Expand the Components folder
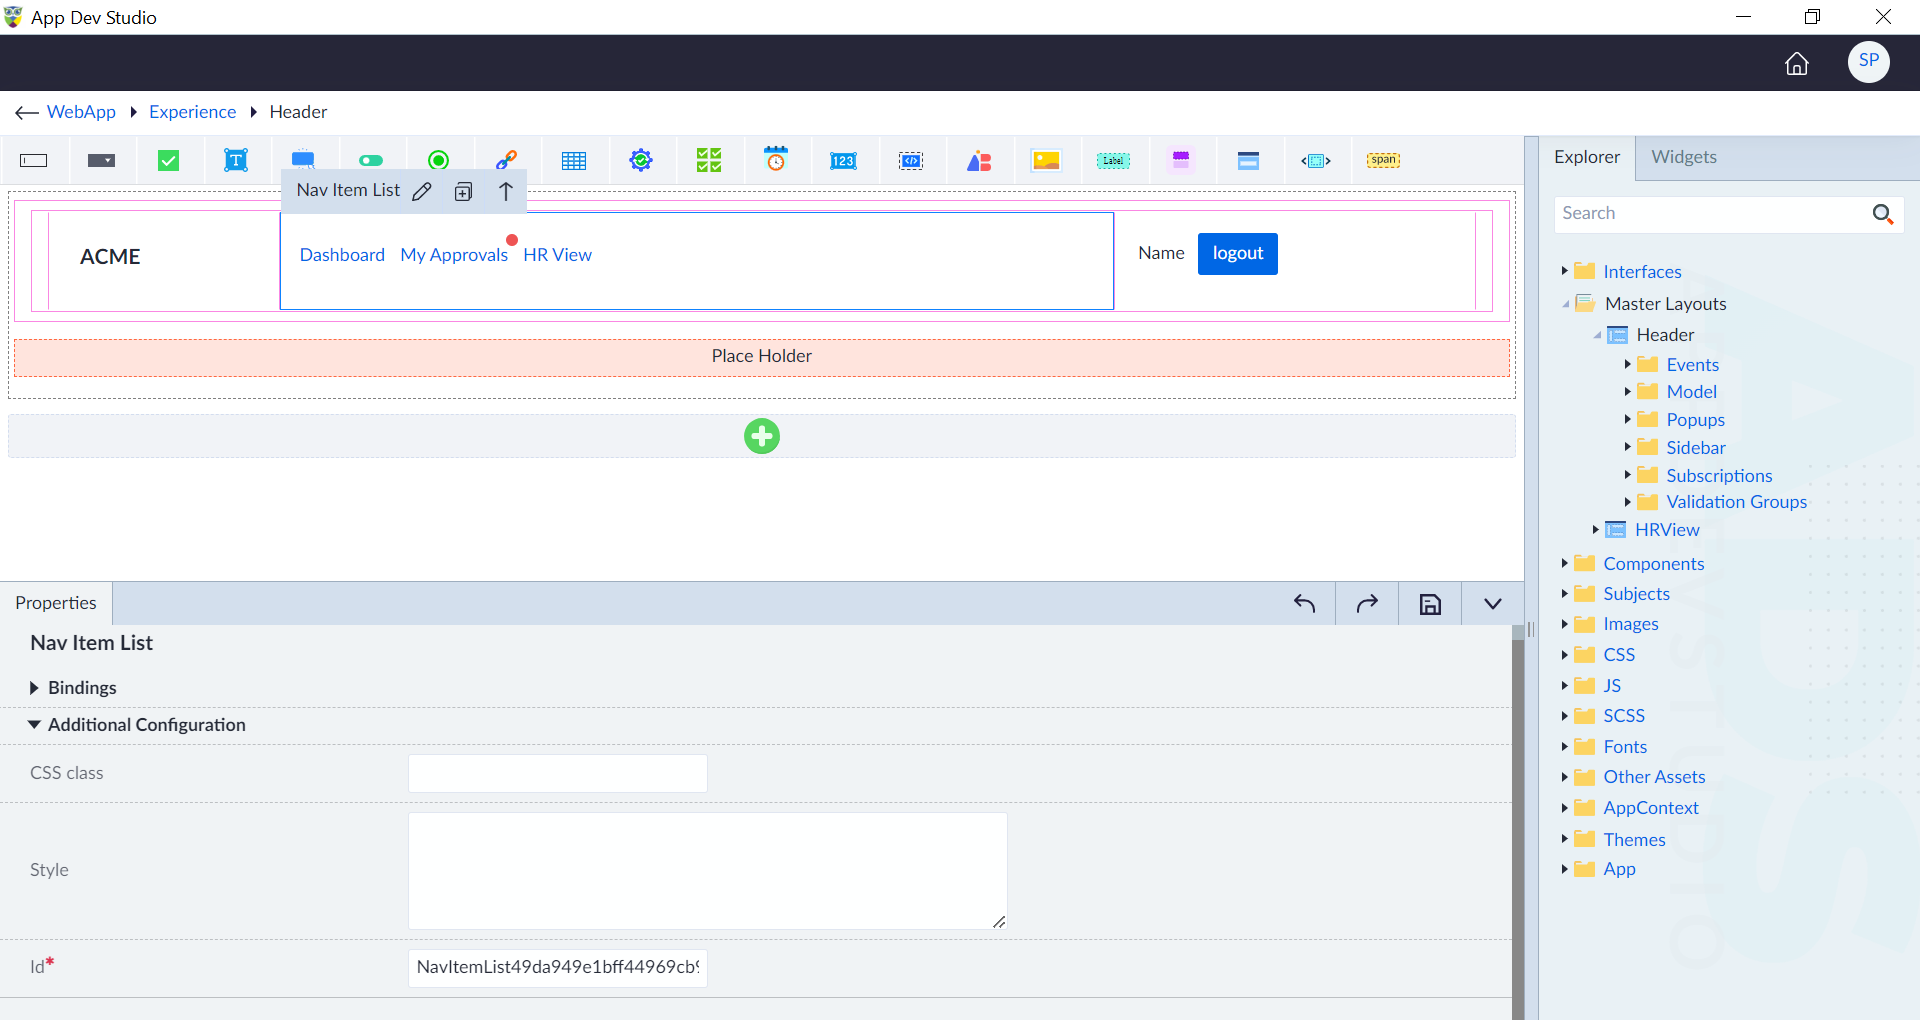The width and height of the screenshot is (1920, 1020). (1565, 563)
